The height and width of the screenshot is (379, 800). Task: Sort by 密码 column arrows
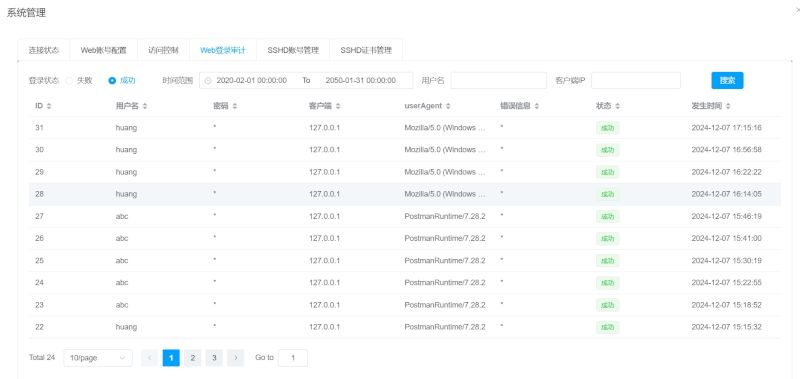coord(235,106)
